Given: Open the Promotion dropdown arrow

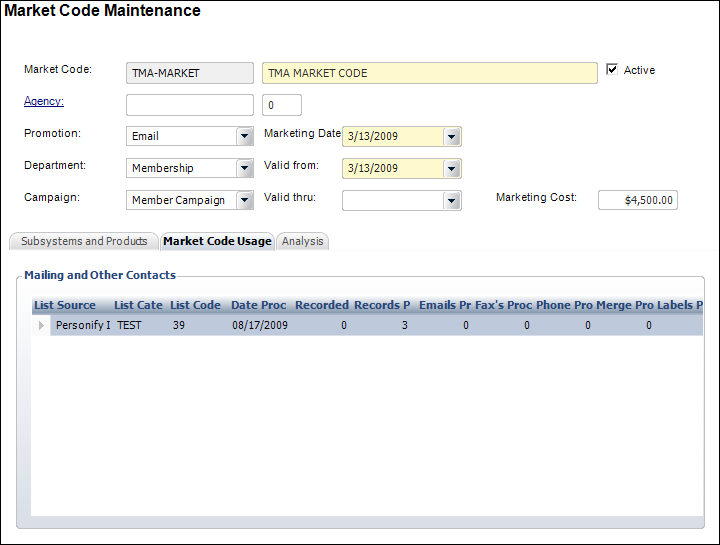Looking at the screenshot, I should tap(245, 136).
